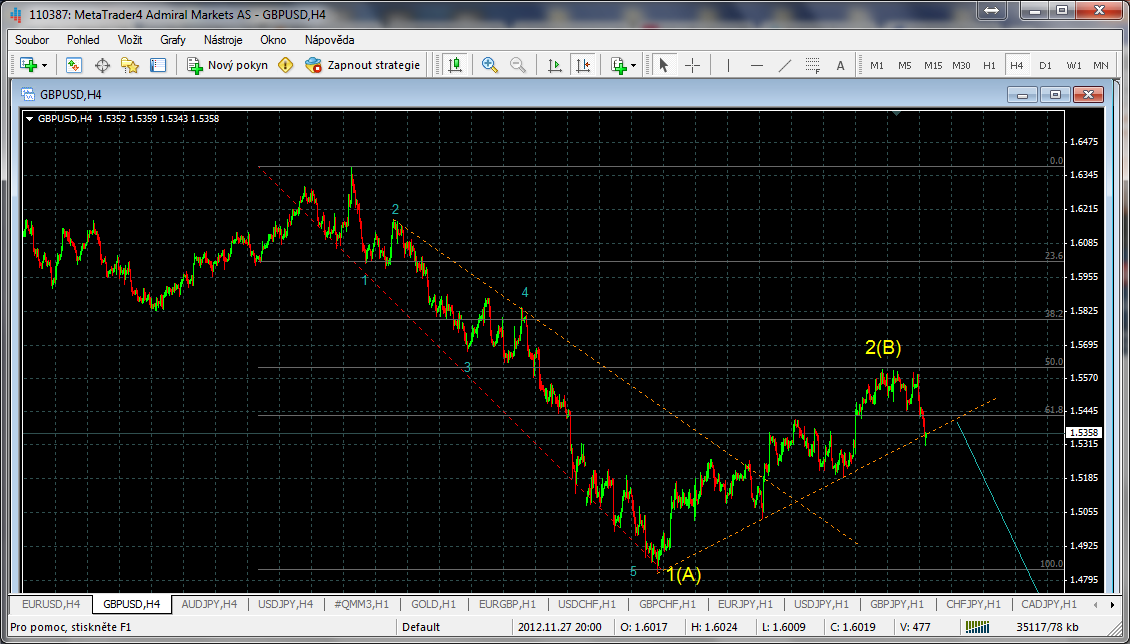The image size is (1130, 644).
Task: Switch to USDJPY,H4 chart tab
Action: coord(285,604)
